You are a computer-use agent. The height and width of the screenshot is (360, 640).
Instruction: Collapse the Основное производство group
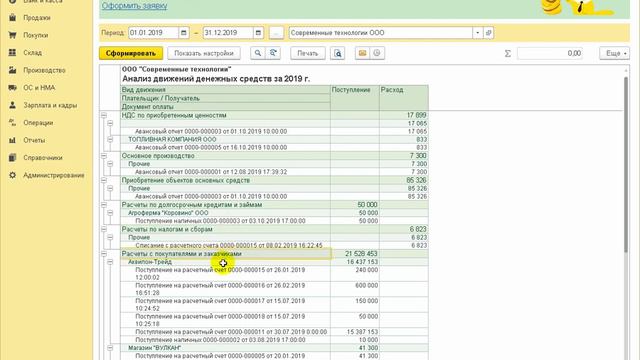pos(104,156)
